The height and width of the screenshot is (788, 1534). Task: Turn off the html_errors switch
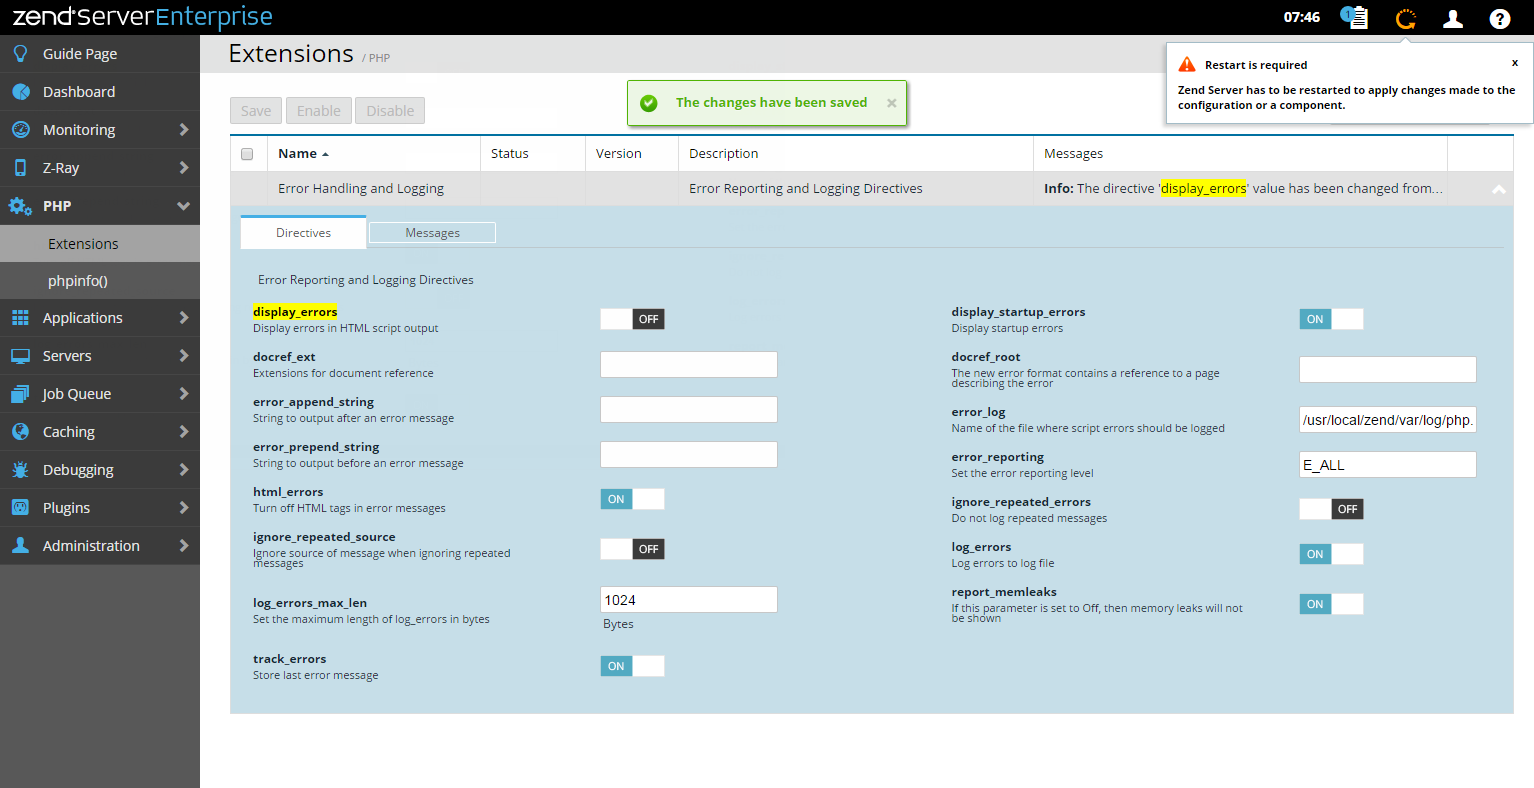coord(632,499)
